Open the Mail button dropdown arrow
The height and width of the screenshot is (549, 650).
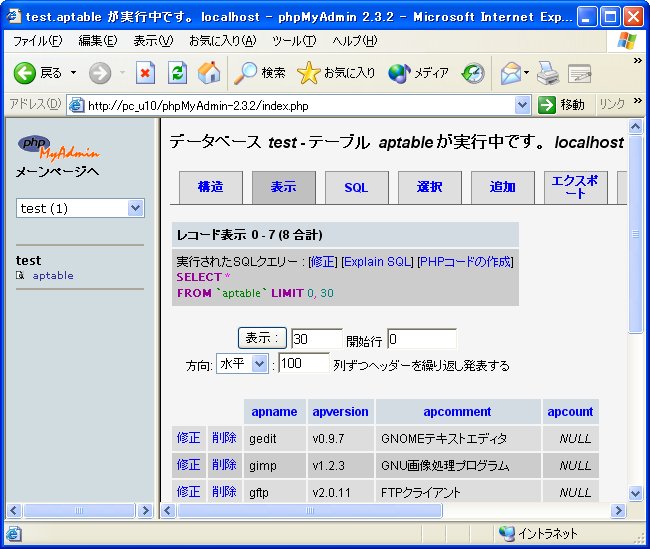[x=526, y=73]
